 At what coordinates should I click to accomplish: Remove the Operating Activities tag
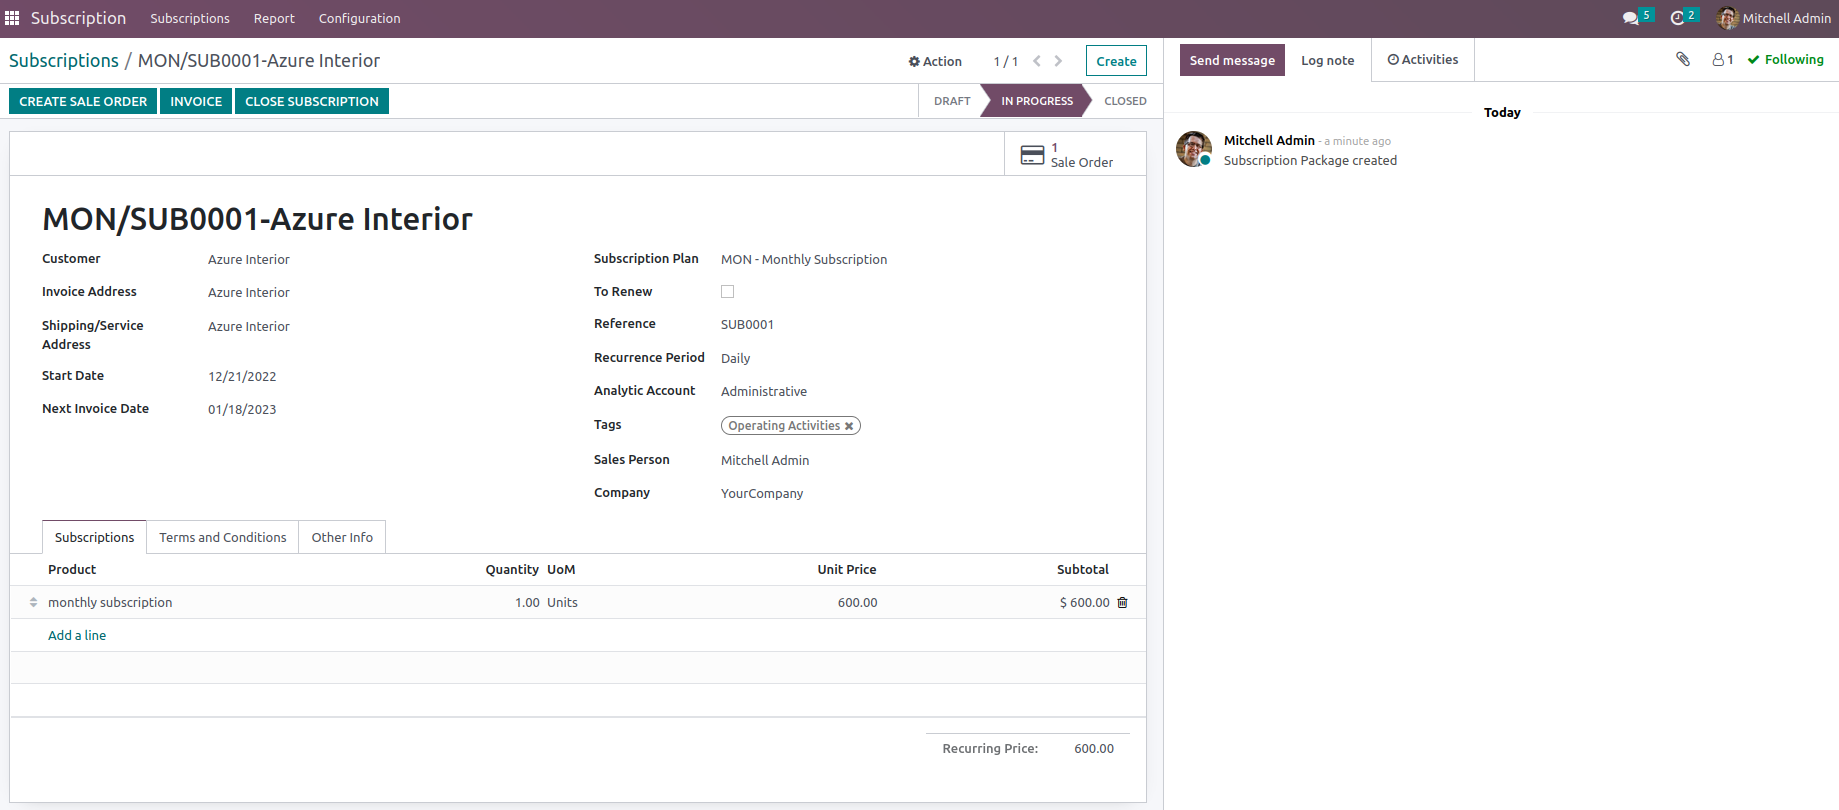pyautogui.click(x=849, y=426)
